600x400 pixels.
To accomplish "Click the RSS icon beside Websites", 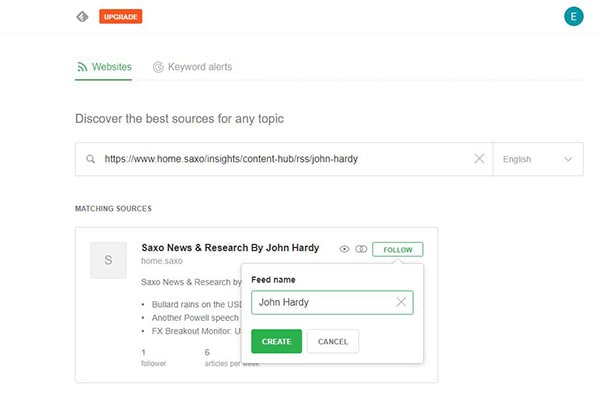I will click(82, 67).
